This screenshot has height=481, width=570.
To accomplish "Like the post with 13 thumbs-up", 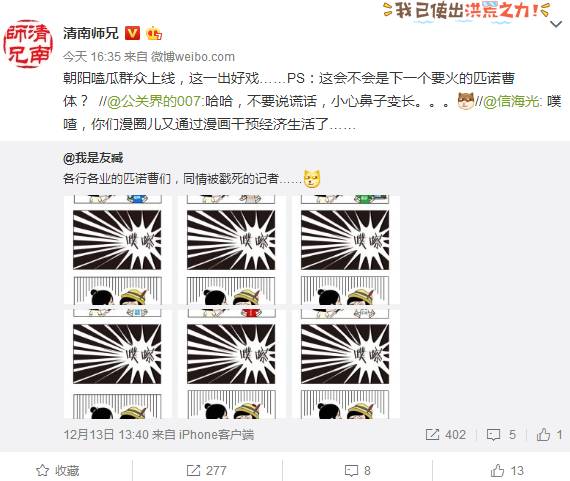I will [x=497, y=470].
